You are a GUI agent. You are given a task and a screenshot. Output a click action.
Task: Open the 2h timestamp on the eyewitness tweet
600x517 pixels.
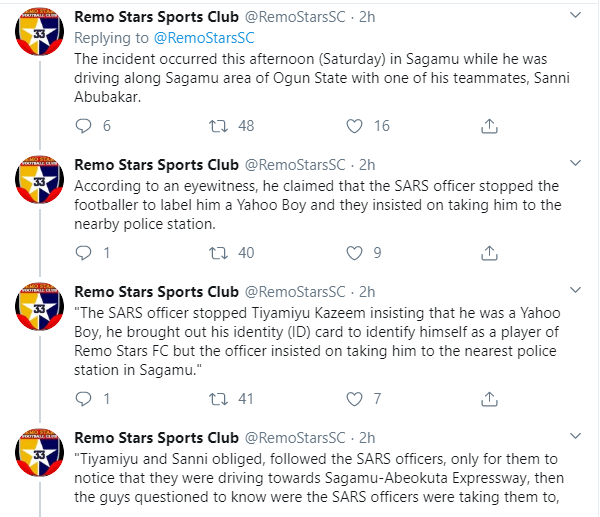click(366, 164)
